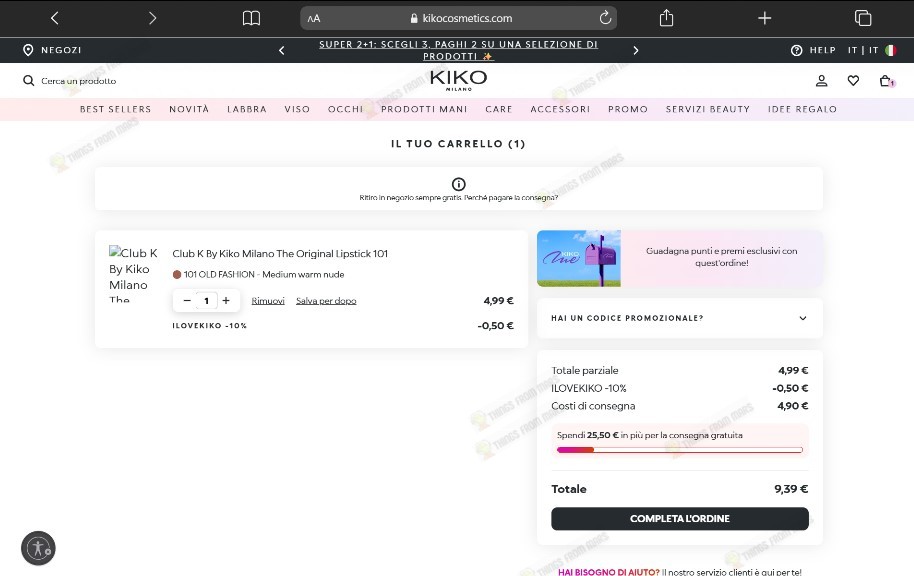Click the kikocosmetics.com address bar
This screenshot has height=576, width=914.
coord(458,18)
